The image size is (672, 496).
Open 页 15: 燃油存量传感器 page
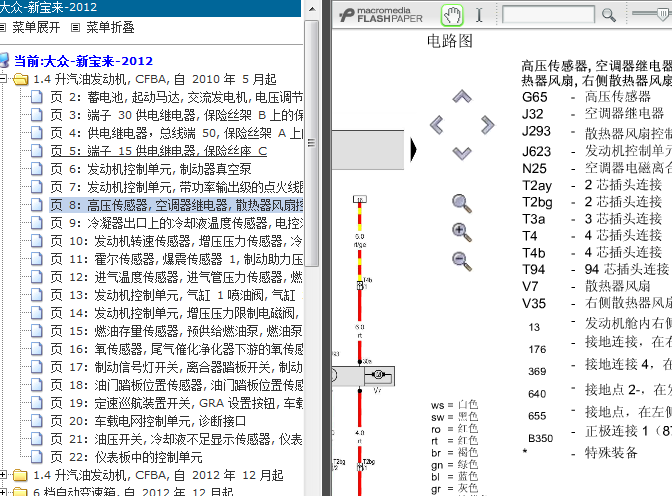pyautogui.click(x=177, y=331)
